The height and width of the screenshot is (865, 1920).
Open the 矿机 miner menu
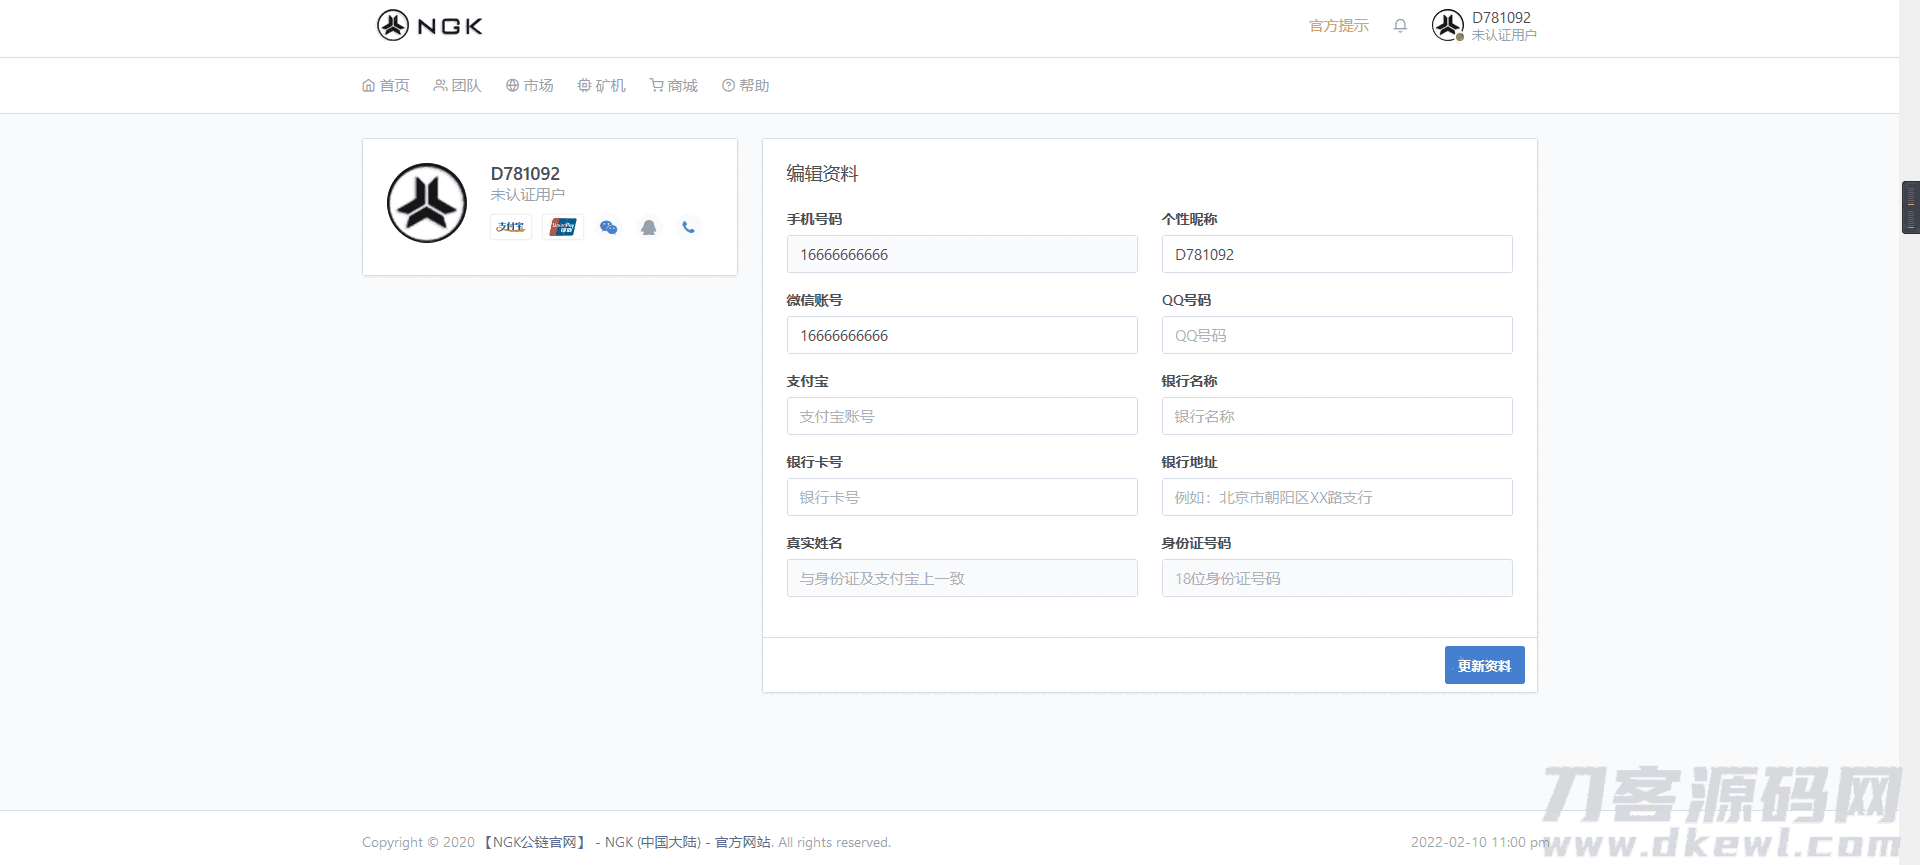pos(602,86)
